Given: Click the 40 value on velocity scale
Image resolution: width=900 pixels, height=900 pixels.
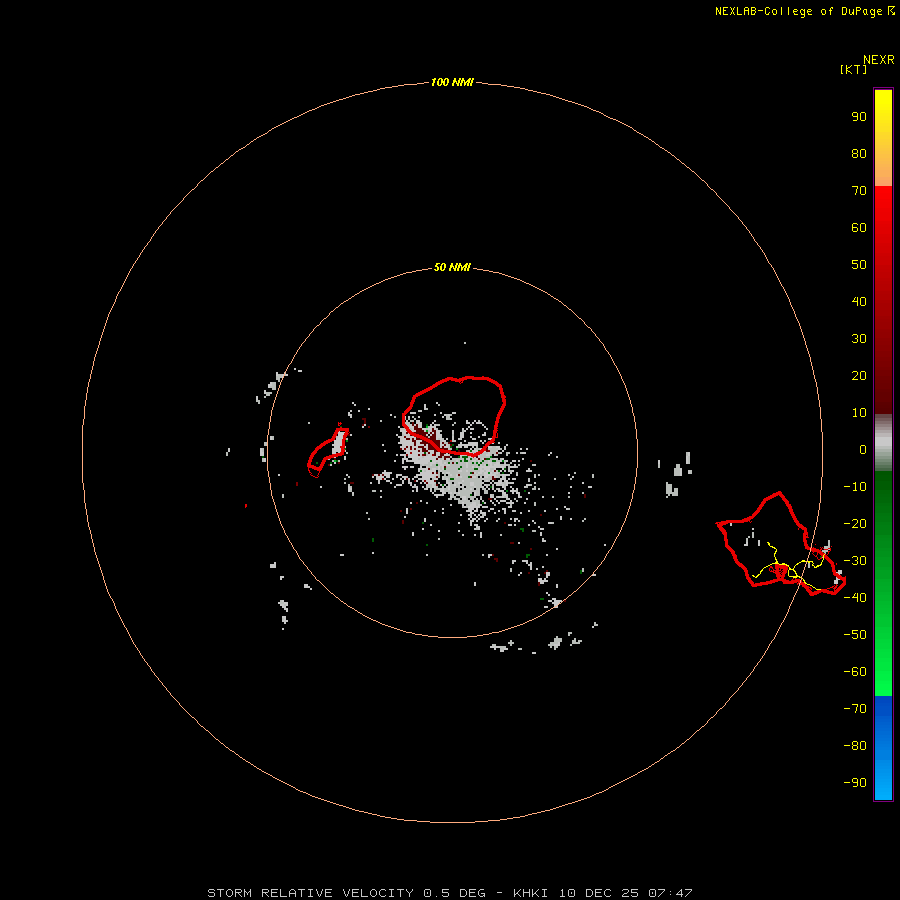Looking at the screenshot, I should [x=859, y=301].
